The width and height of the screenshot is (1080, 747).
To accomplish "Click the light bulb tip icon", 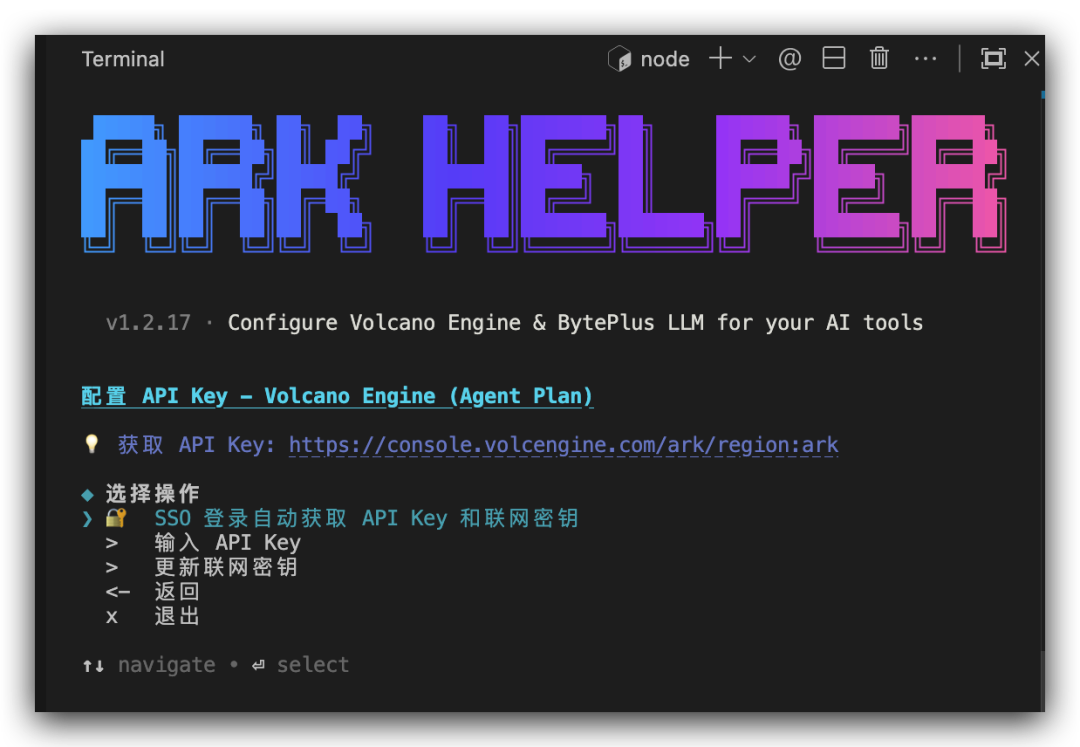I will pyautogui.click(x=91, y=444).
